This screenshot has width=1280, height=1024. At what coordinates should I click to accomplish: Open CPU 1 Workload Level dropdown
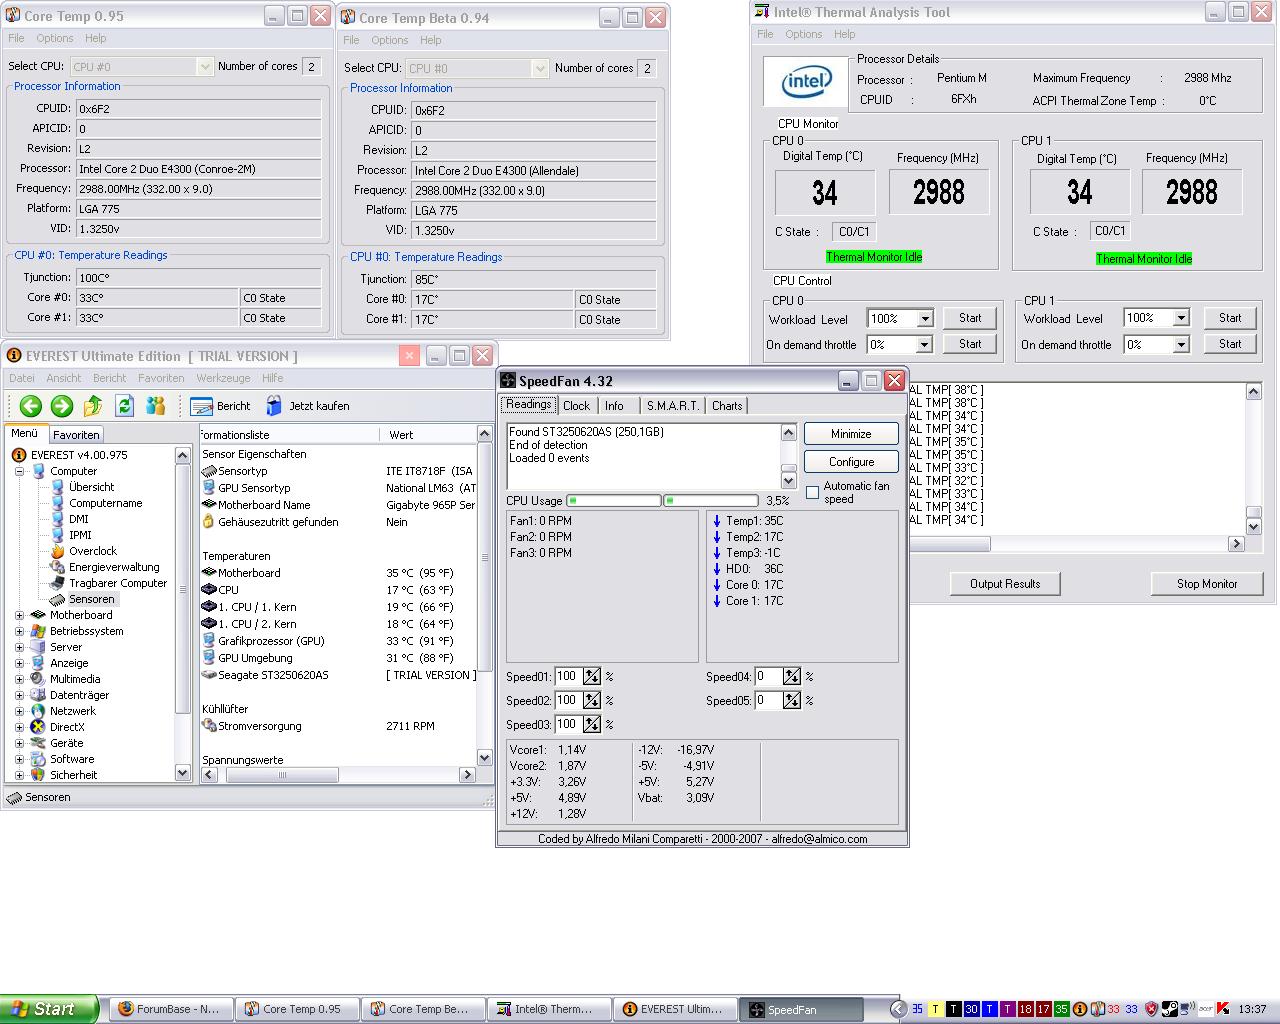point(1180,318)
